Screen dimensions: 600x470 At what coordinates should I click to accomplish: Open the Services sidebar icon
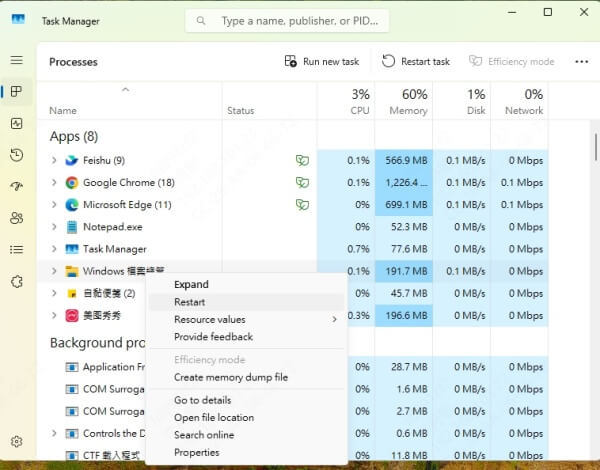[x=16, y=282]
